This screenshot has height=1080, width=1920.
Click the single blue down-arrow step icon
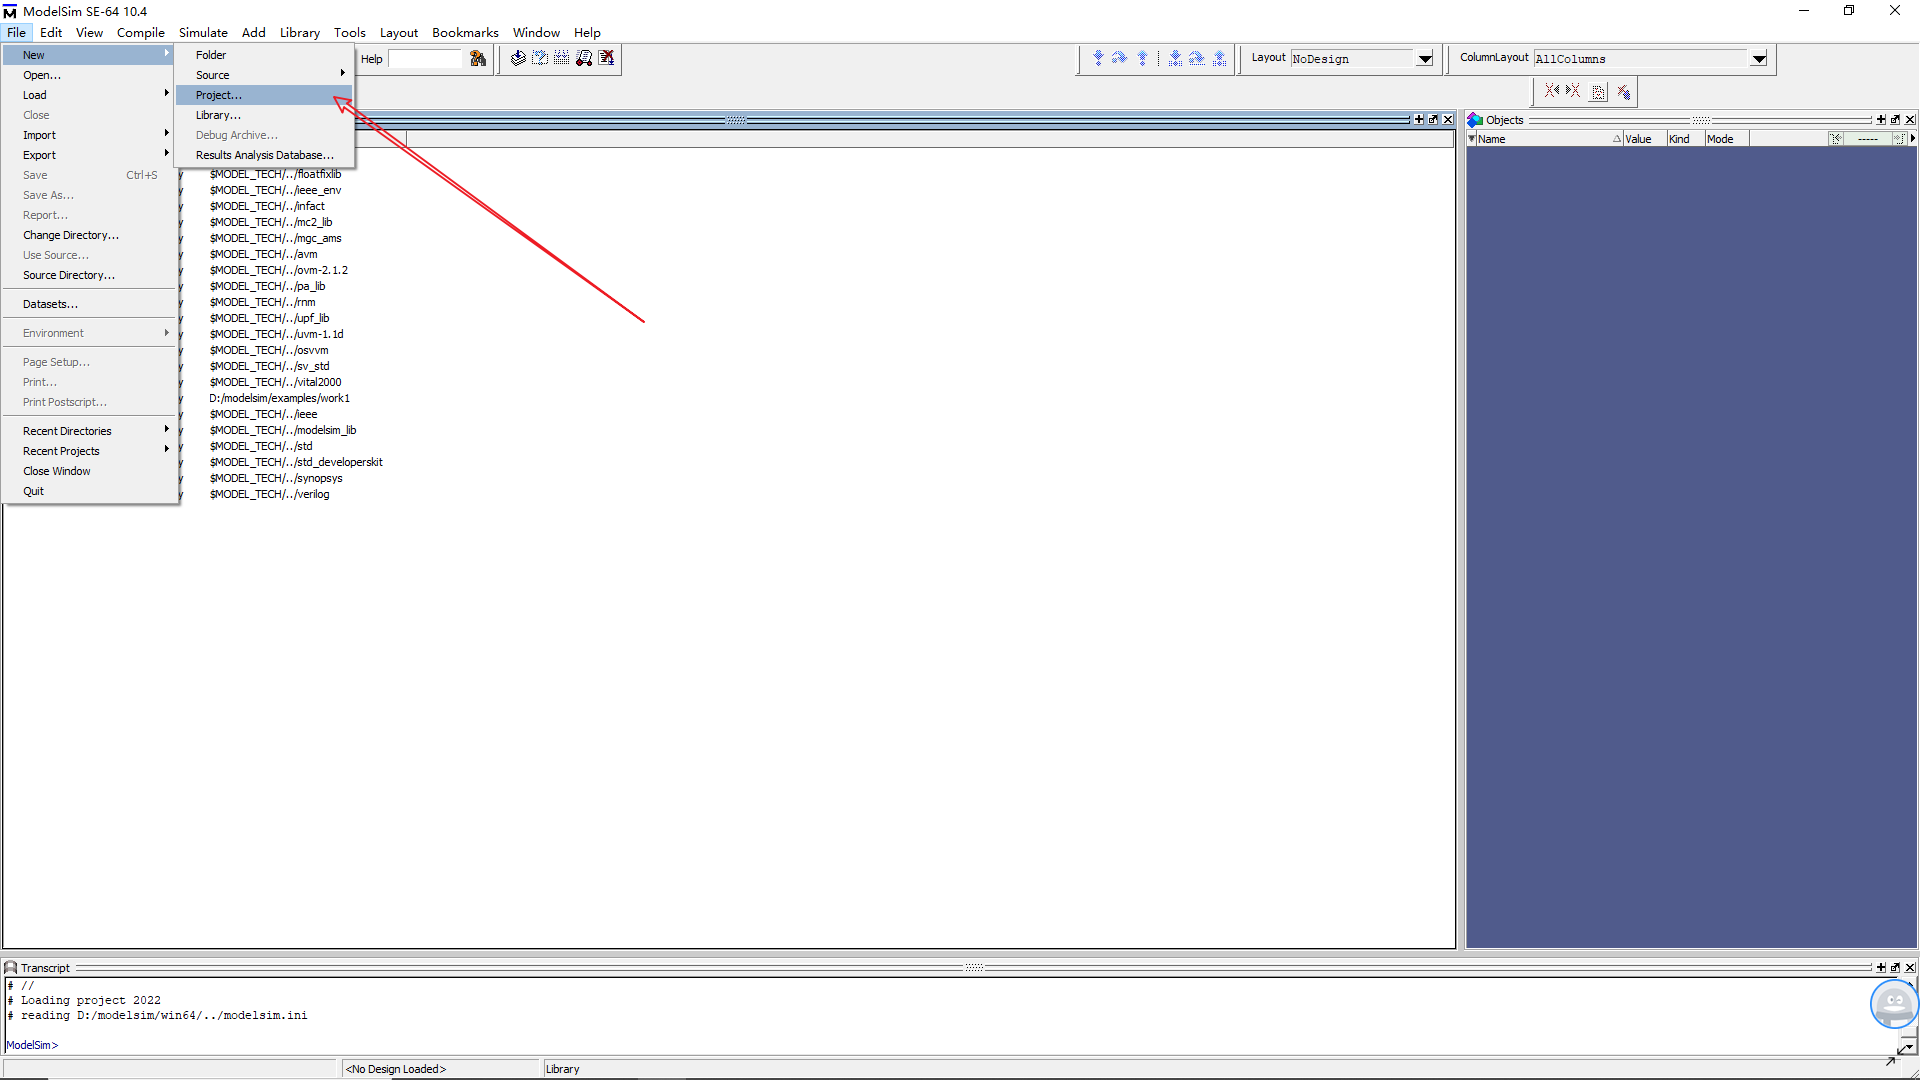click(x=1098, y=59)
